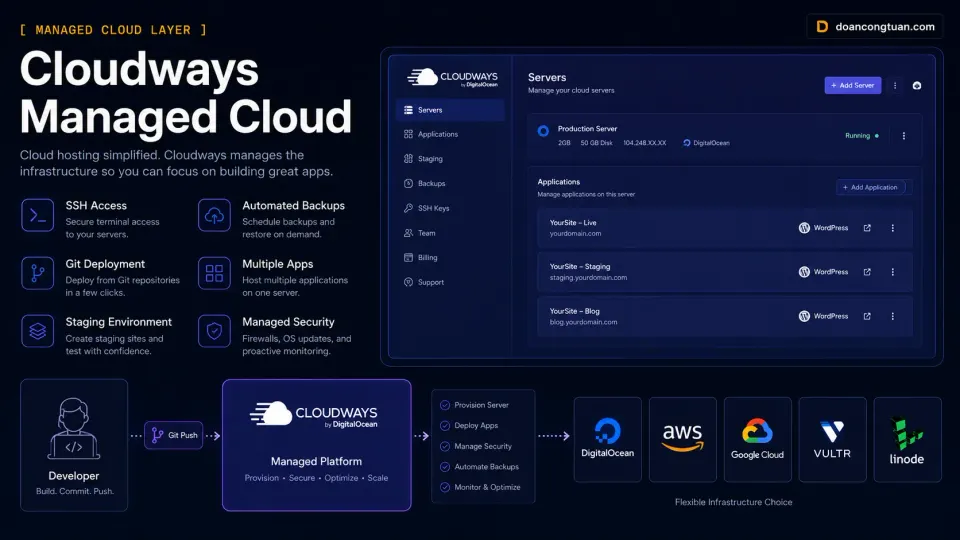Click the Flexible Infrastructure Choice caption
960x540 pixels.
click(733, 502)
